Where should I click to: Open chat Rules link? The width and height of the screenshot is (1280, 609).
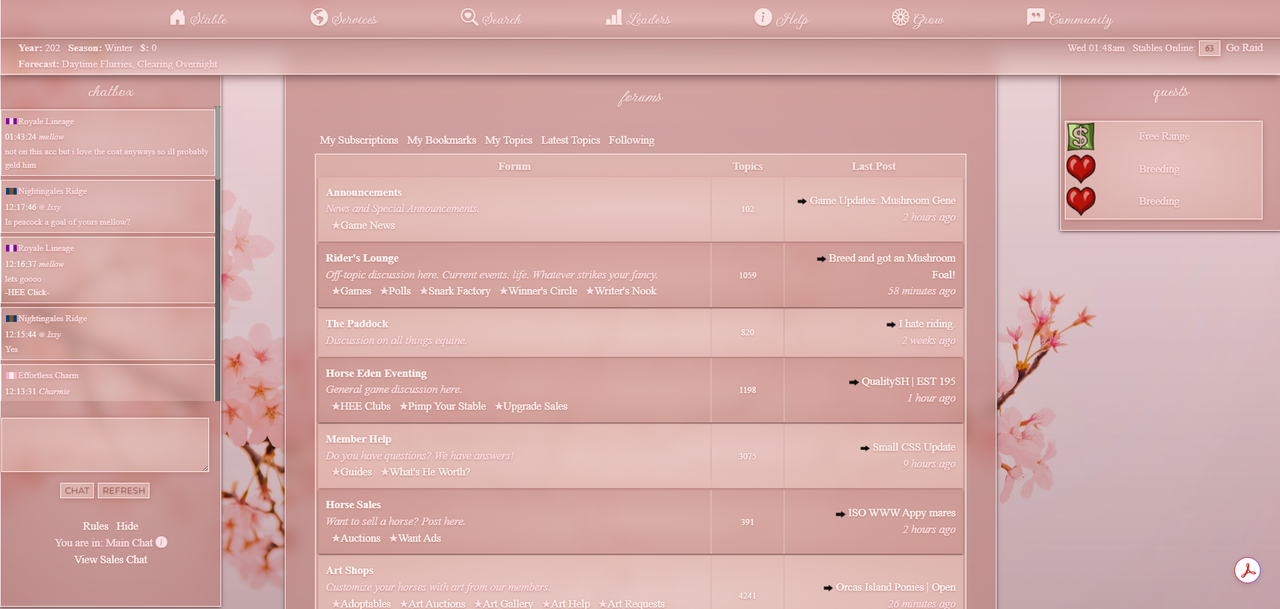[96, 526]
